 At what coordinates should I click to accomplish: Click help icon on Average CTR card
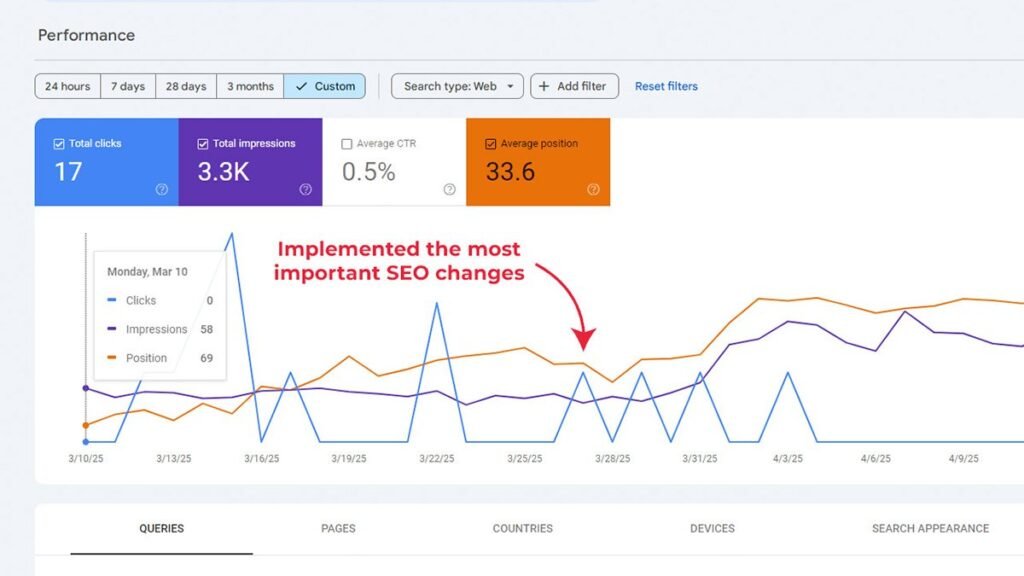pyautogui.click(x=450, y=189)
